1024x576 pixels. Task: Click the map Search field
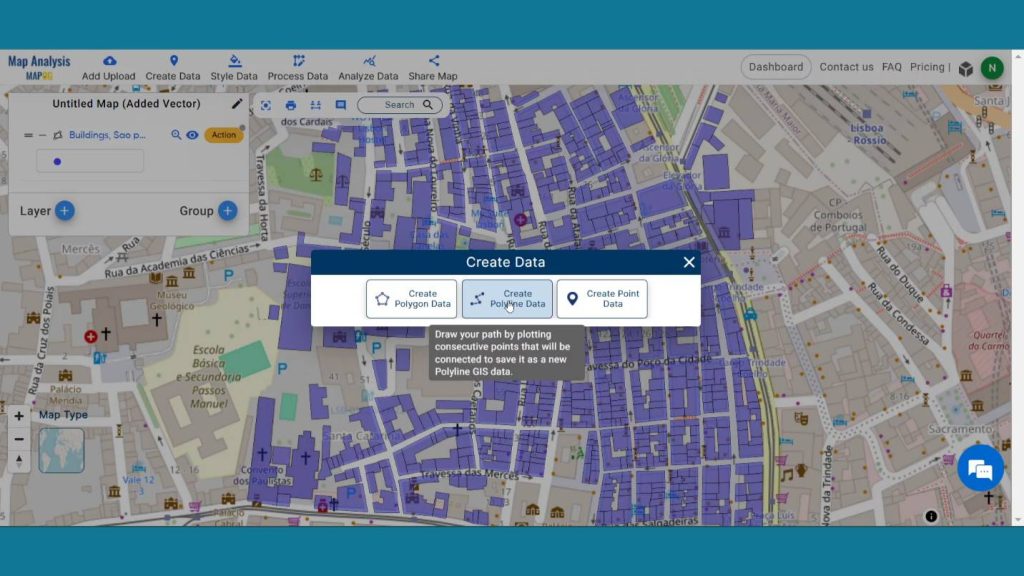[x=400, y=105]
